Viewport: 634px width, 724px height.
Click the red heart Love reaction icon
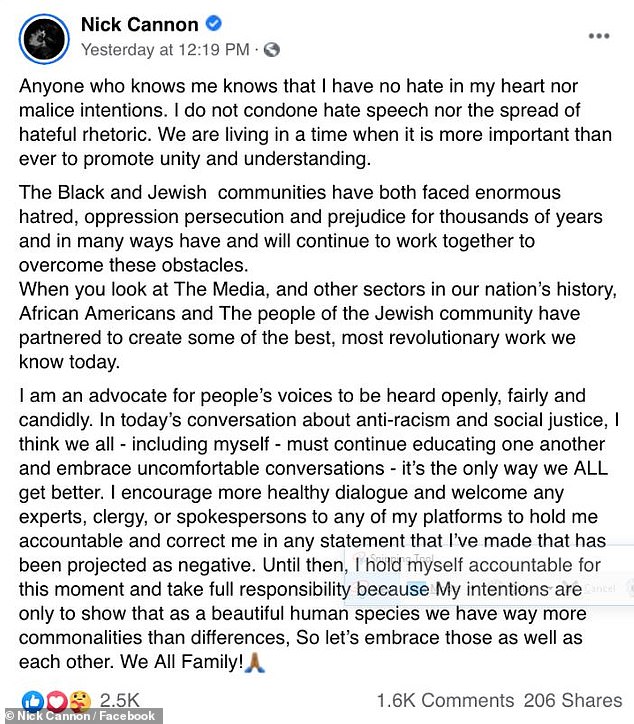coord(56,702)
